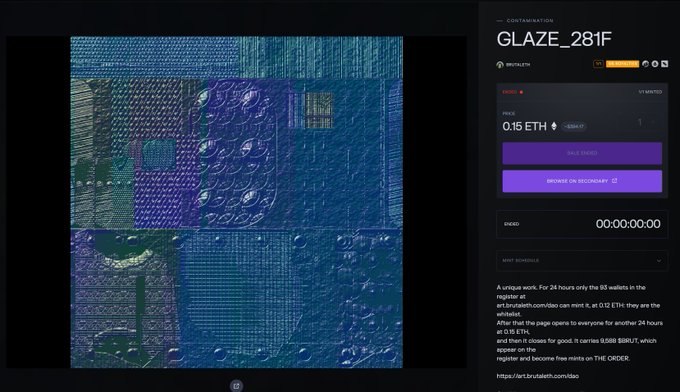Click the red ENDED status indicator

tap(513, 92)
